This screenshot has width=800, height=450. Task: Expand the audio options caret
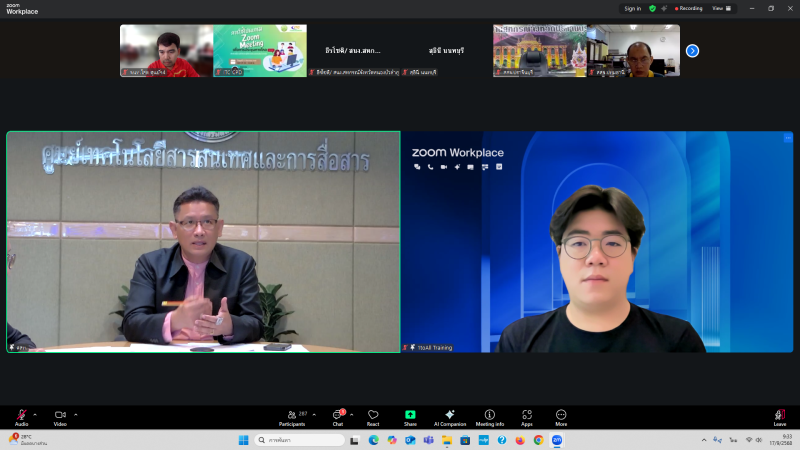coord(35,414)
